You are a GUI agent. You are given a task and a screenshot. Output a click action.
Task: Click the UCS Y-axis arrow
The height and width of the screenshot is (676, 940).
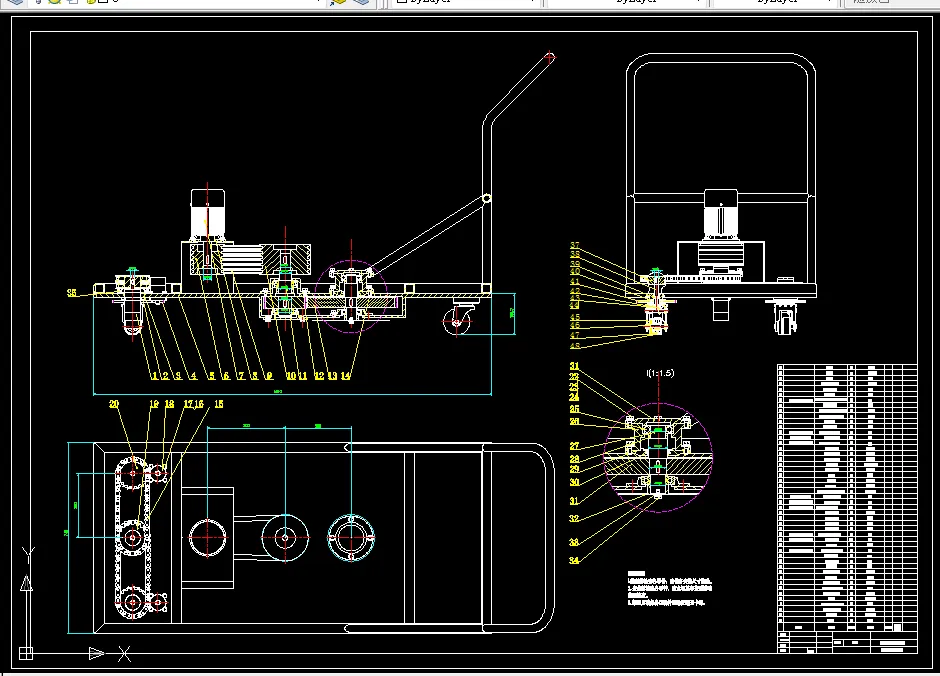tap(26, 583)
